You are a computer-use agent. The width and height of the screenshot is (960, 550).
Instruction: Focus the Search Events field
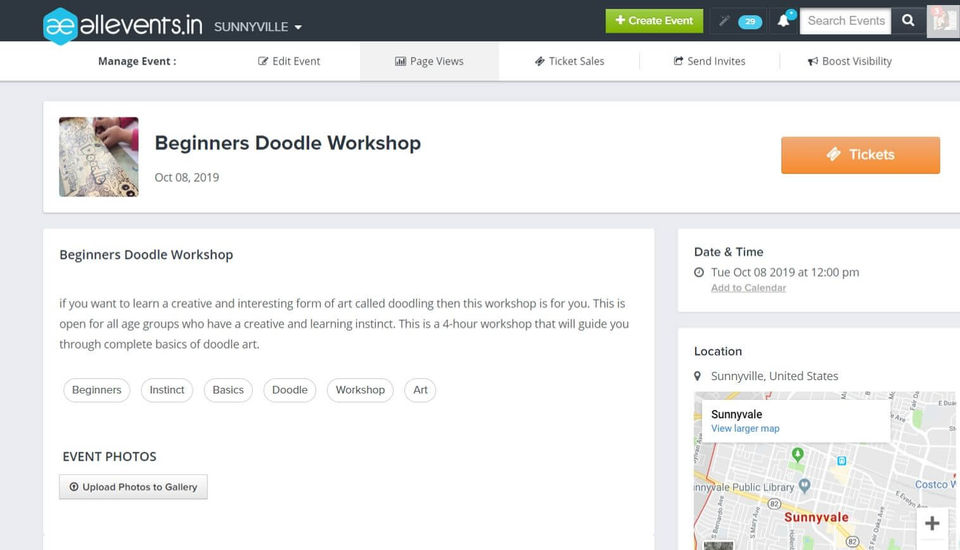click(846, 21)
